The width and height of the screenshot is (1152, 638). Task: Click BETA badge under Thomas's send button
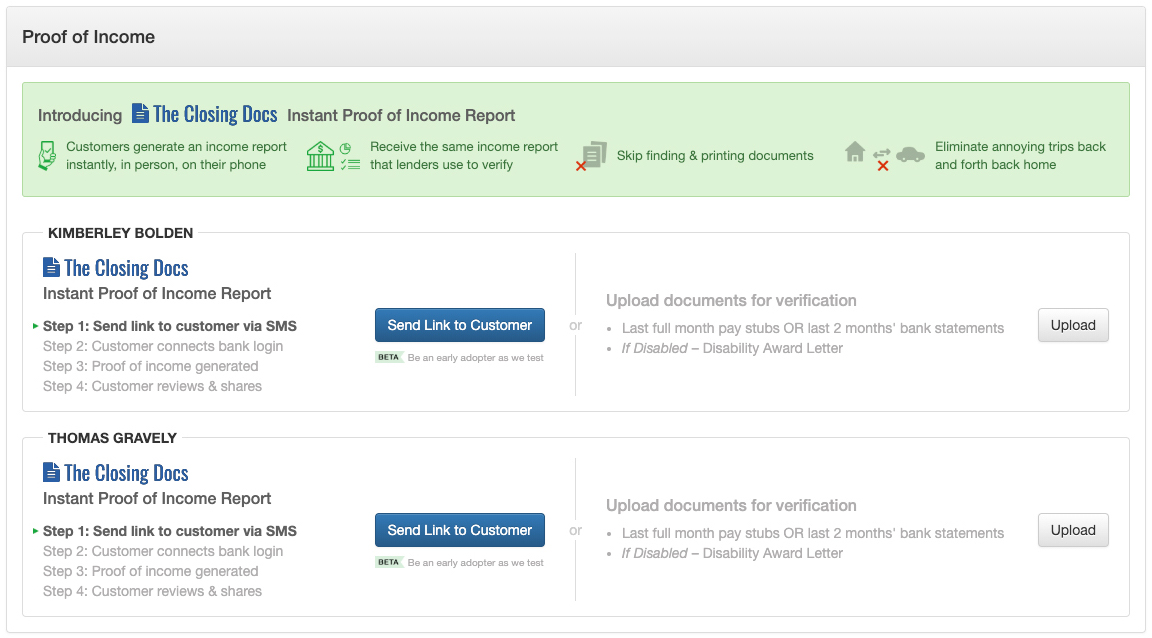click(389, 562)
